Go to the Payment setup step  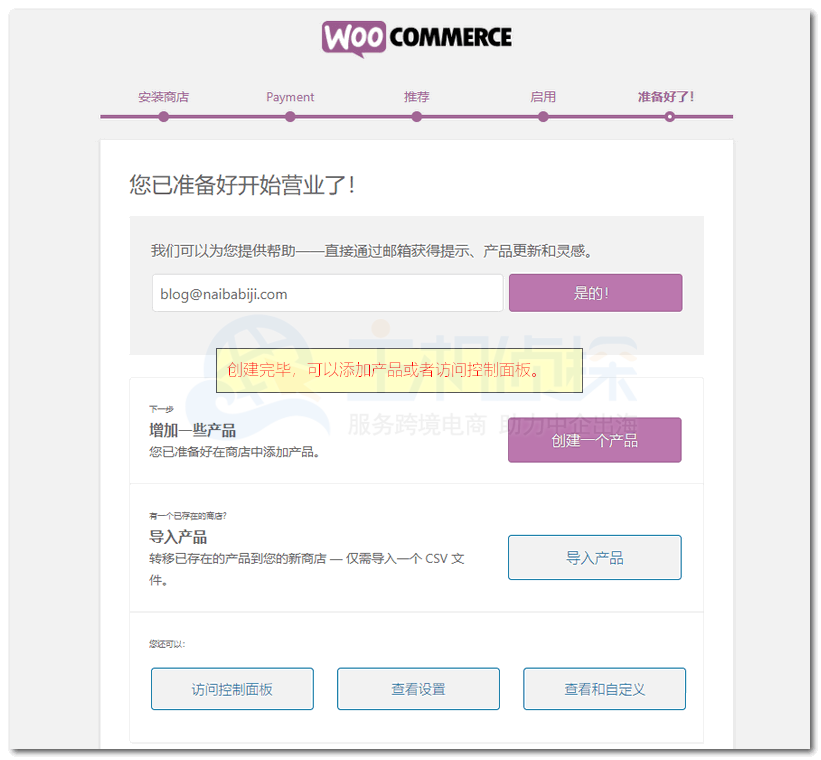[x=290, y=97]
